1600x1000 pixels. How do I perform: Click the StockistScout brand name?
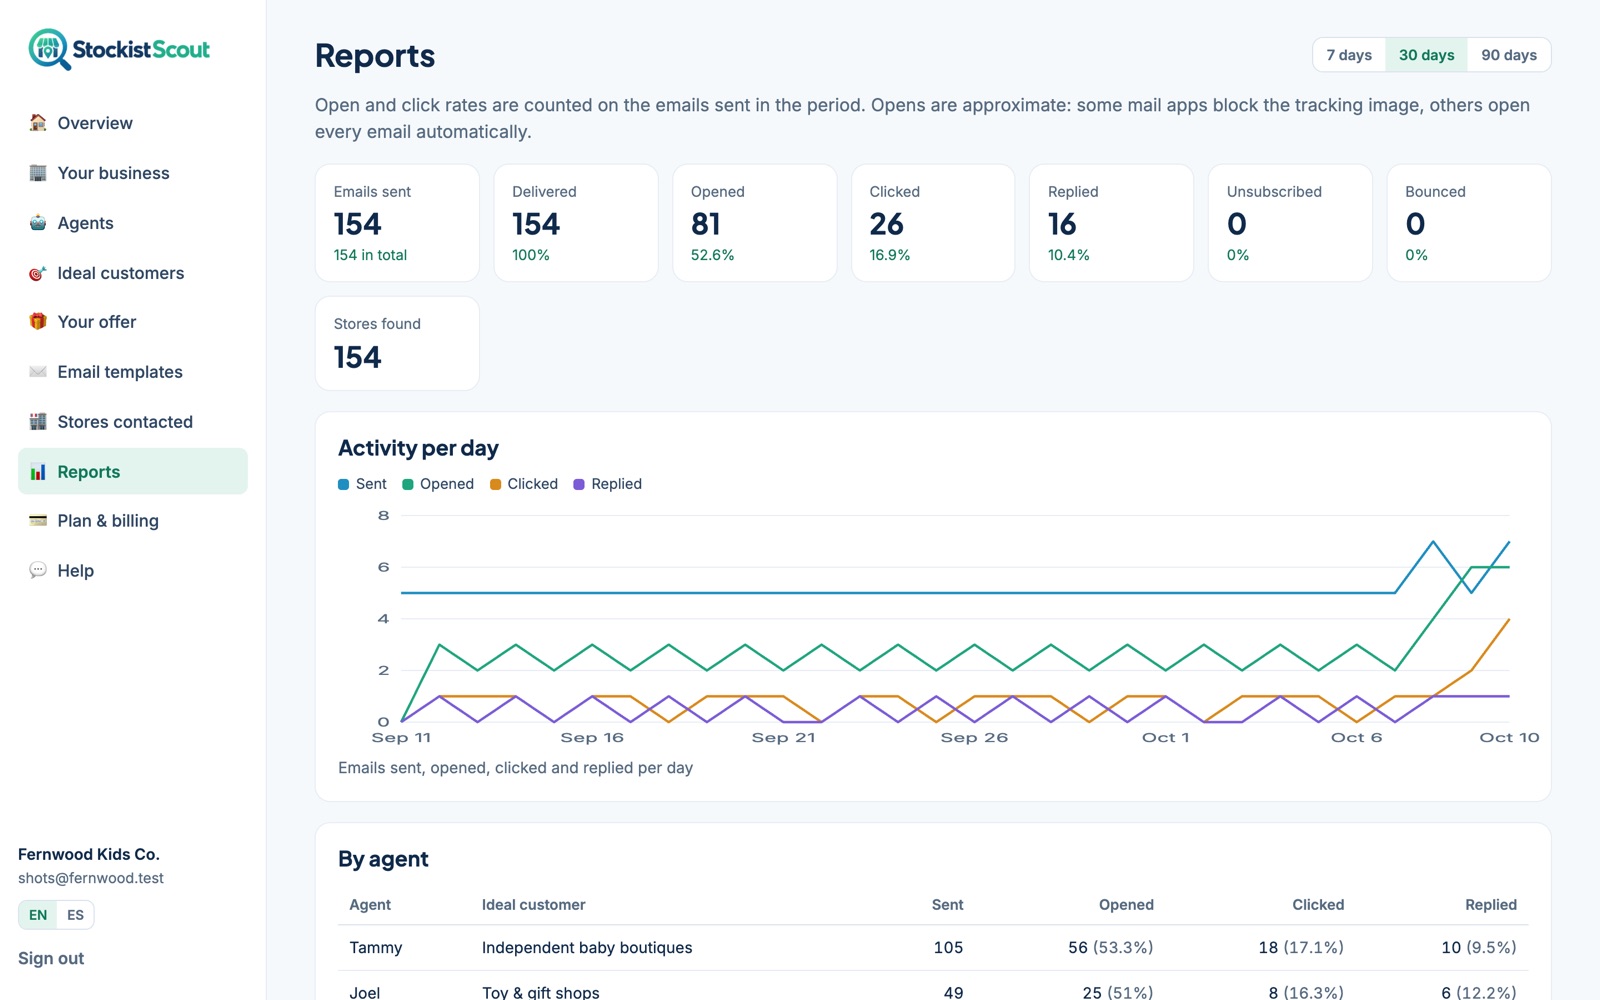click(141, 50)
